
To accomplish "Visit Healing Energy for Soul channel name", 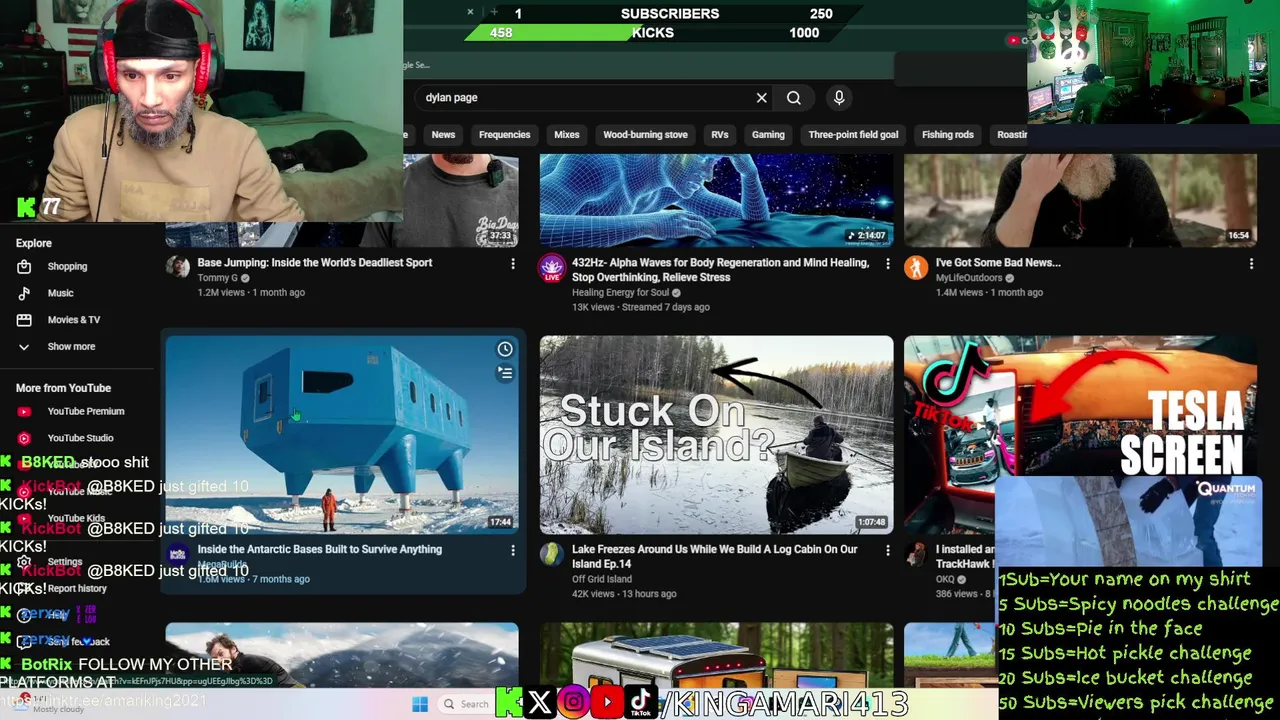I will [620, 293].
